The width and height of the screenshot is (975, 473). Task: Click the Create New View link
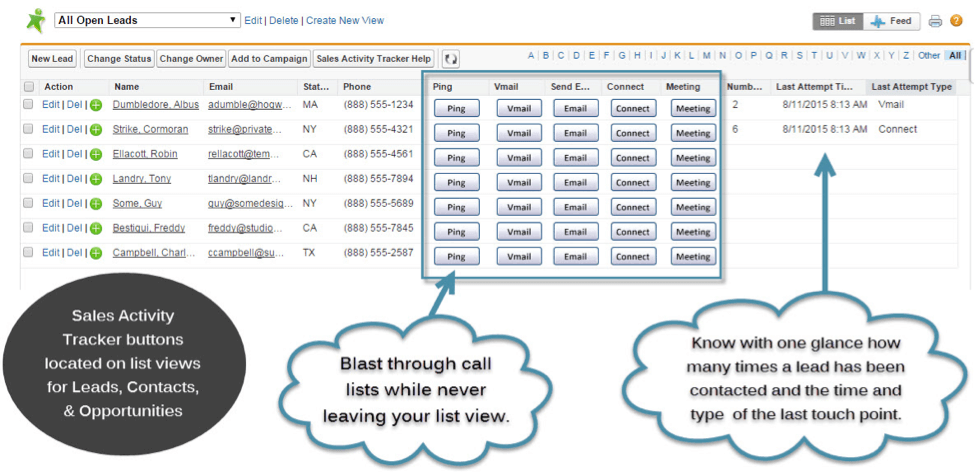coord(345,20)
